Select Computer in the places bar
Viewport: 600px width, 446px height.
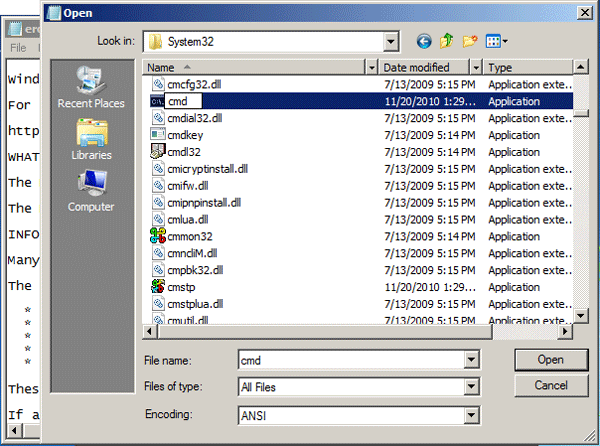coord(91,190)
